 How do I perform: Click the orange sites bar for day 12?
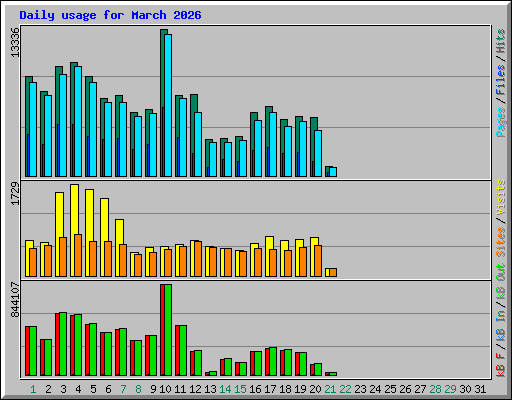click(198, 259)
